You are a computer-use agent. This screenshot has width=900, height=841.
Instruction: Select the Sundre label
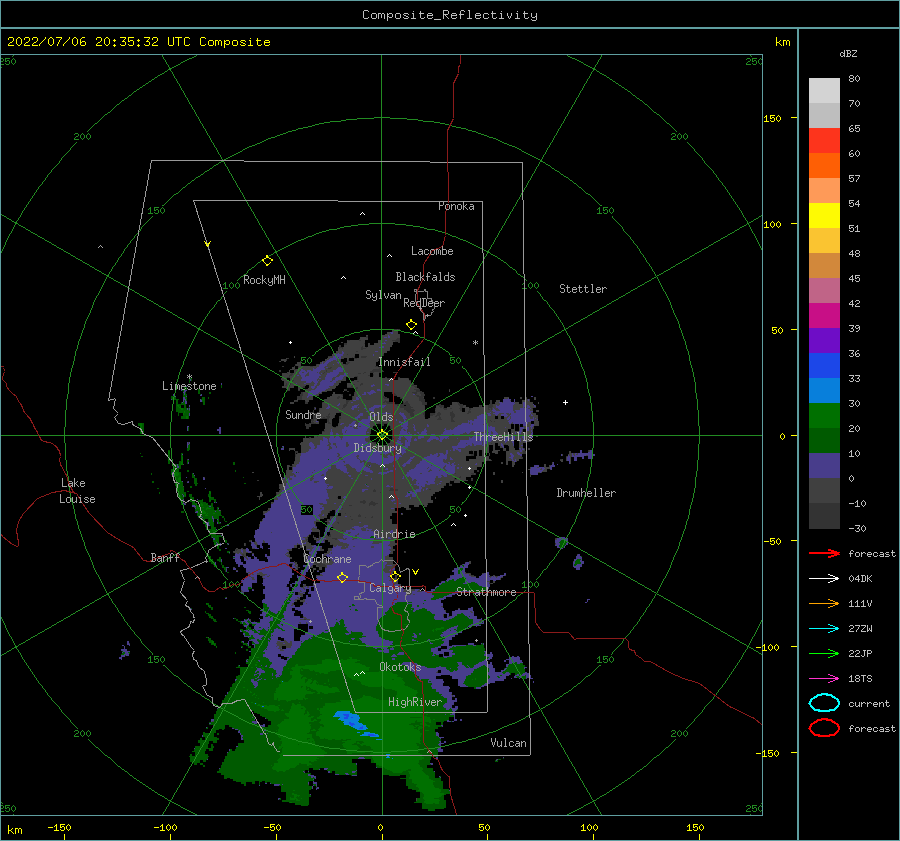[303, 414]
